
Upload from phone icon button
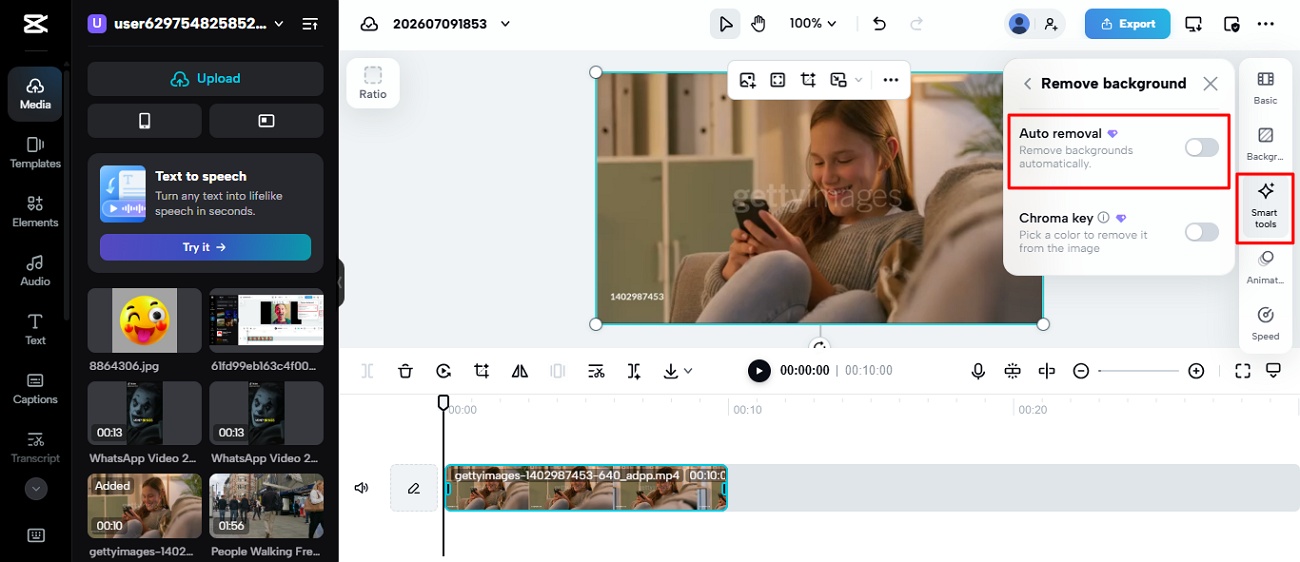(x=144, y=121)
